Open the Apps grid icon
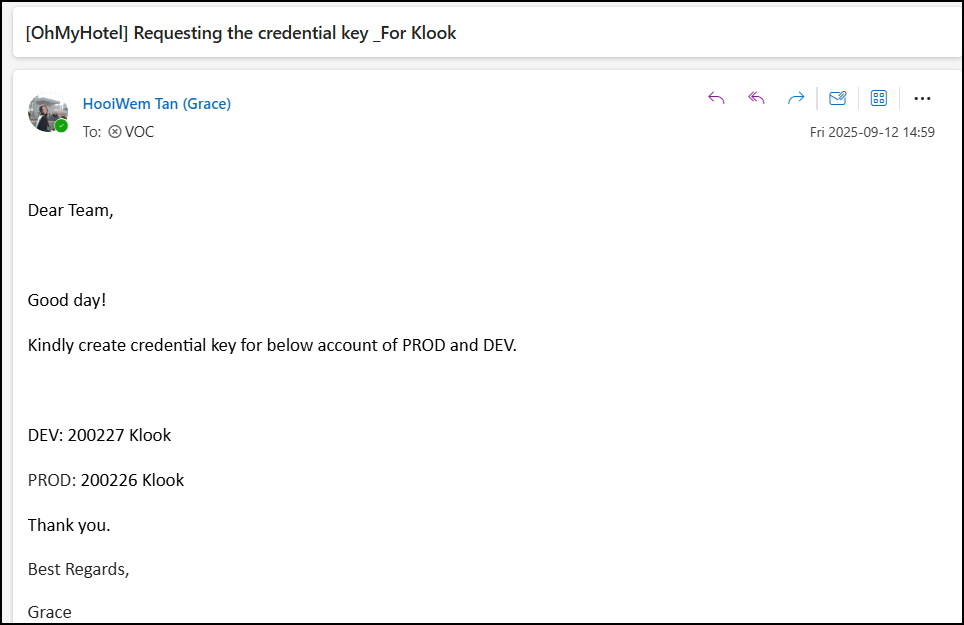Screen dimensions: 964x625 pos(879,98)
